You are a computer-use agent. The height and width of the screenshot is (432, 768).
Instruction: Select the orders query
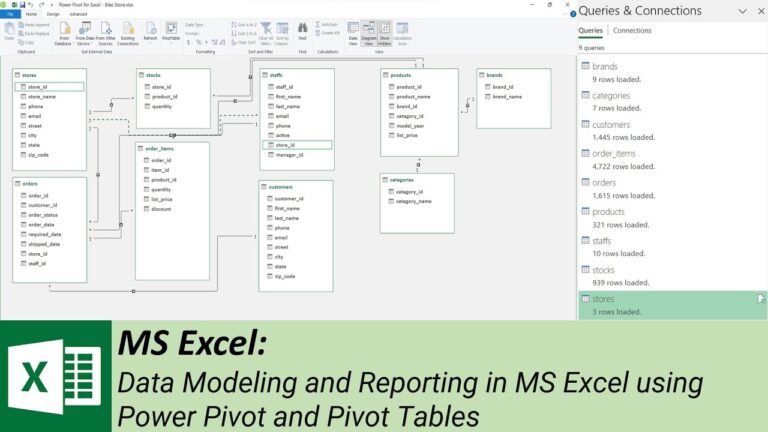pyautogui.click(x=672, y=189)
